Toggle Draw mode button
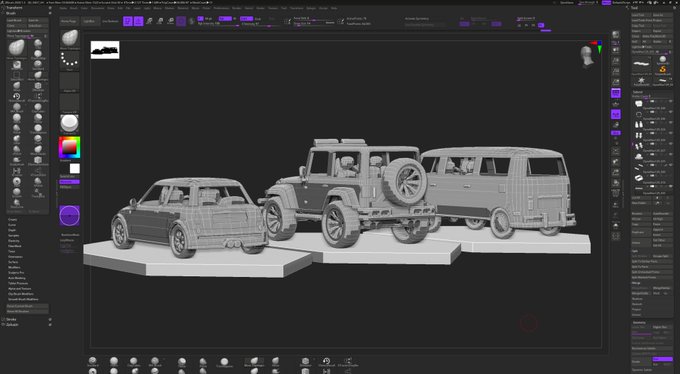Screen dimensions: 680x374 [138, 21]
